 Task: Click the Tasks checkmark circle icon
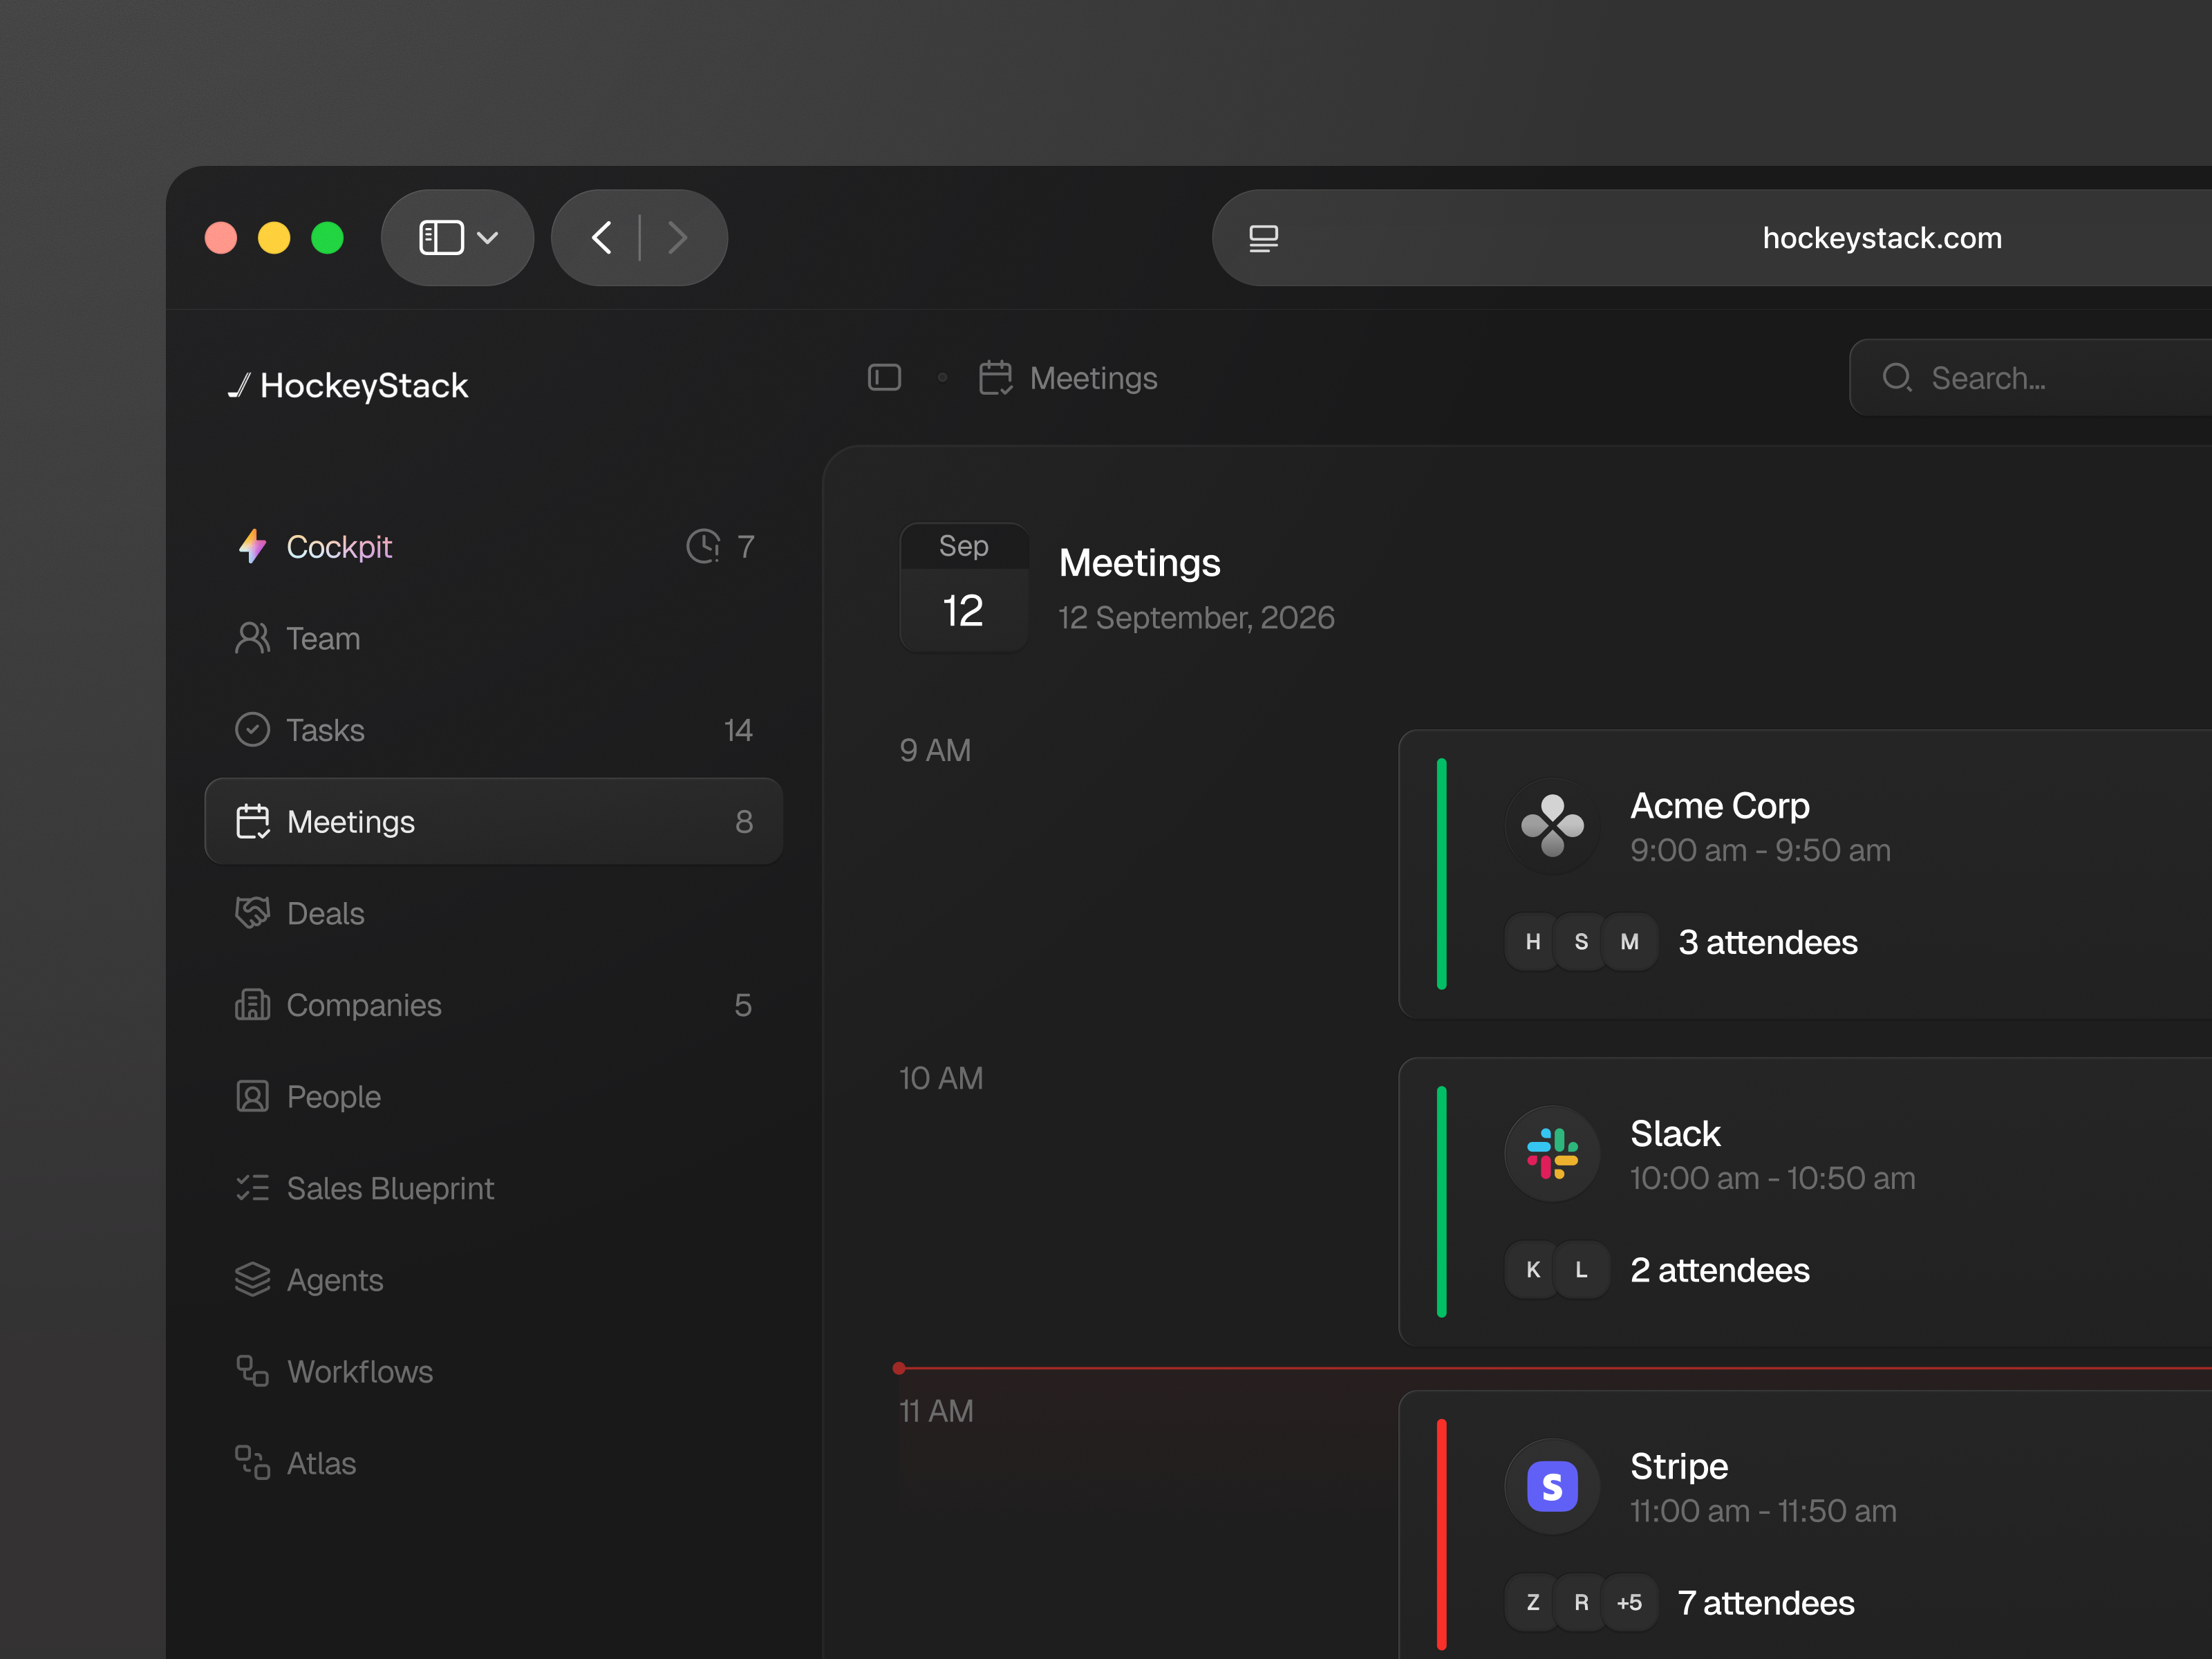[x=252, y=730]
